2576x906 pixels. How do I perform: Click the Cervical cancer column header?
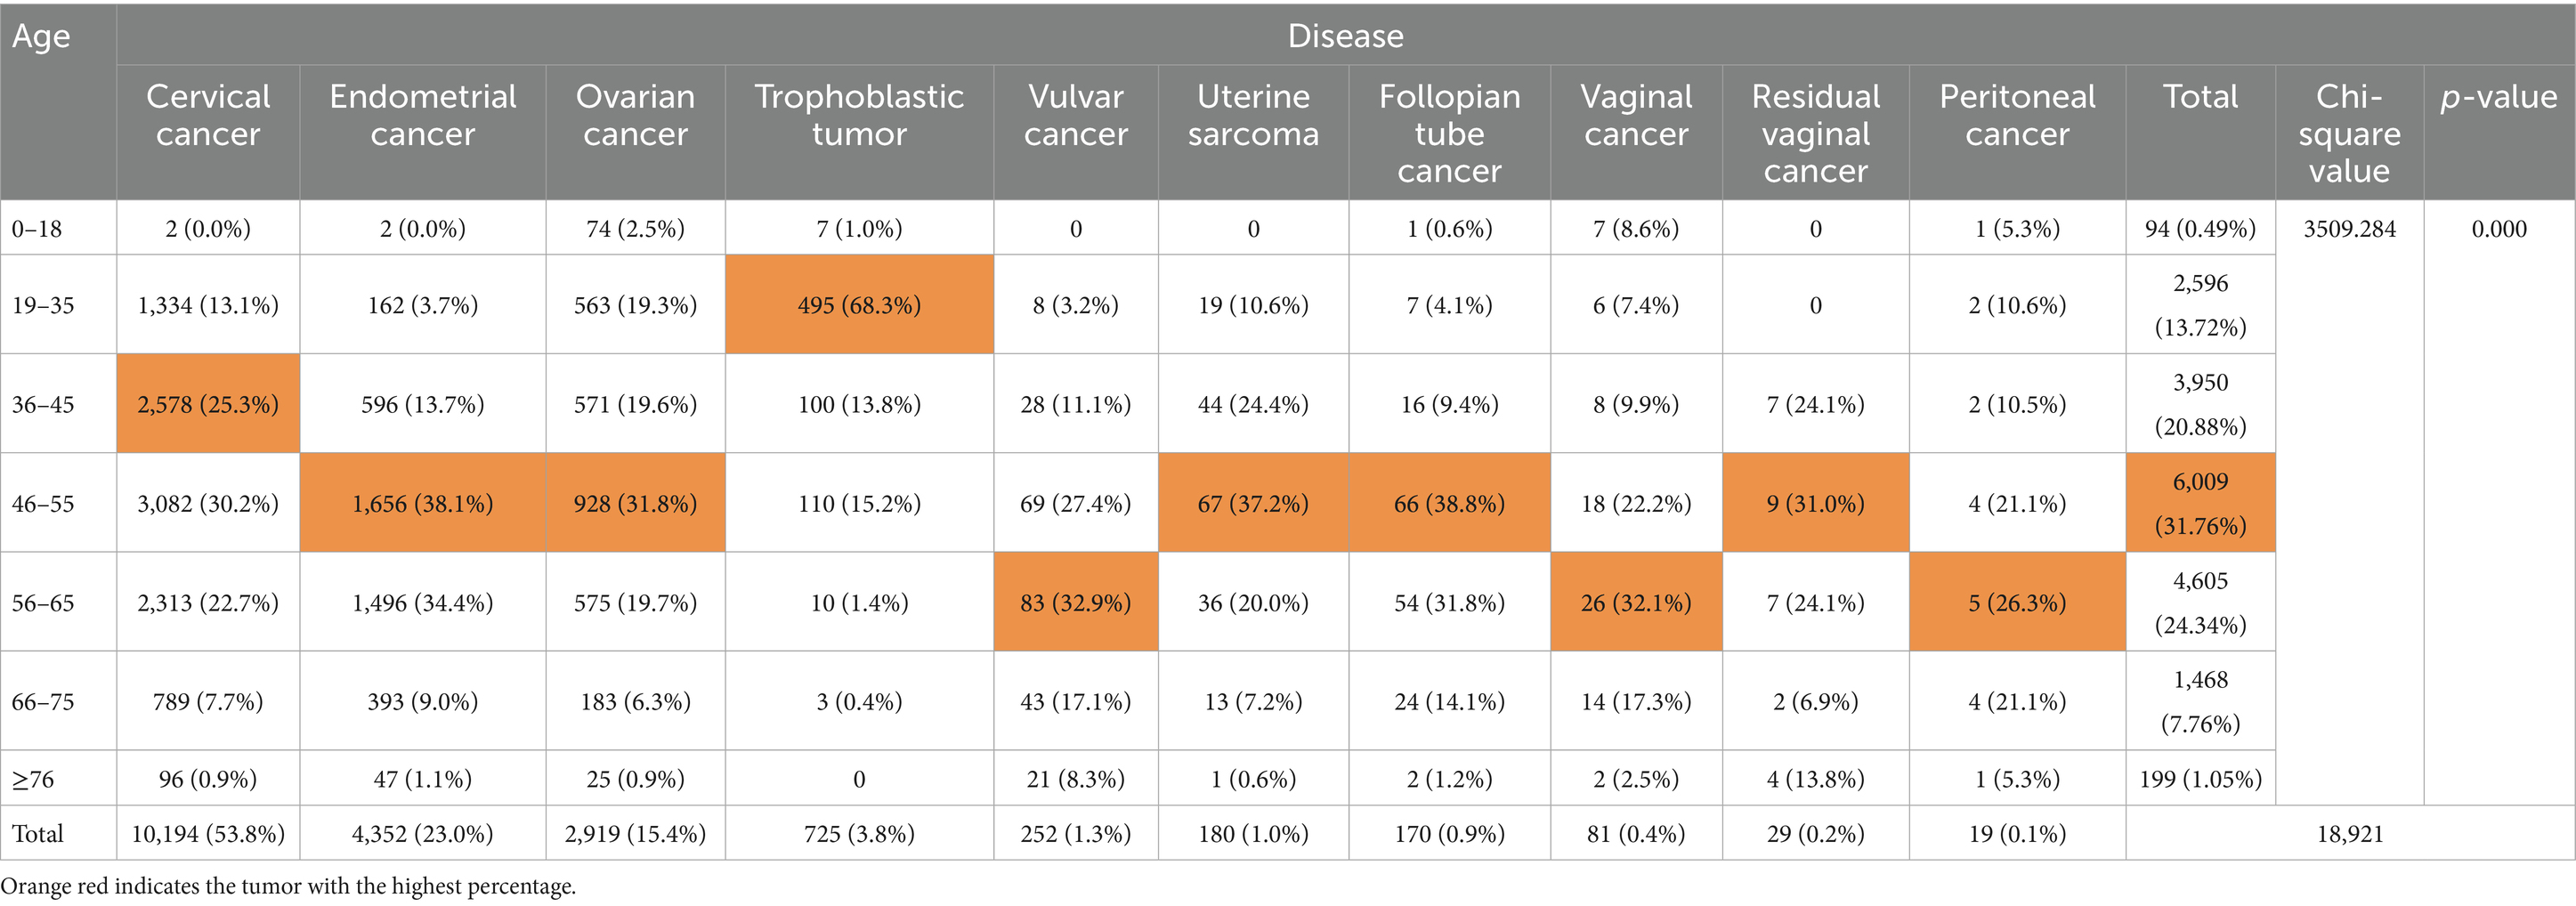[208, 115]
